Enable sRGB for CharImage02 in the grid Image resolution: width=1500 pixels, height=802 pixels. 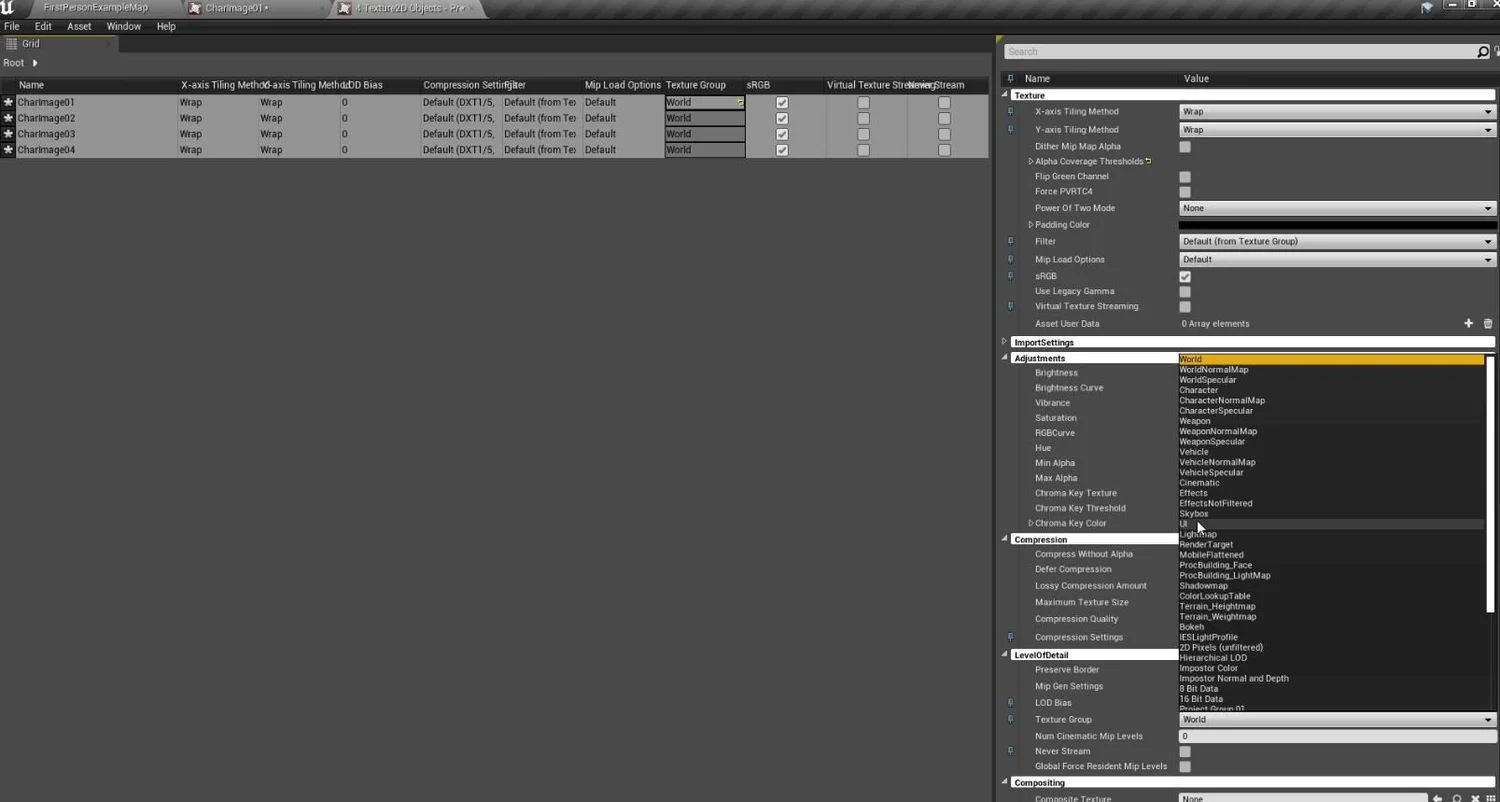point(781,118)
